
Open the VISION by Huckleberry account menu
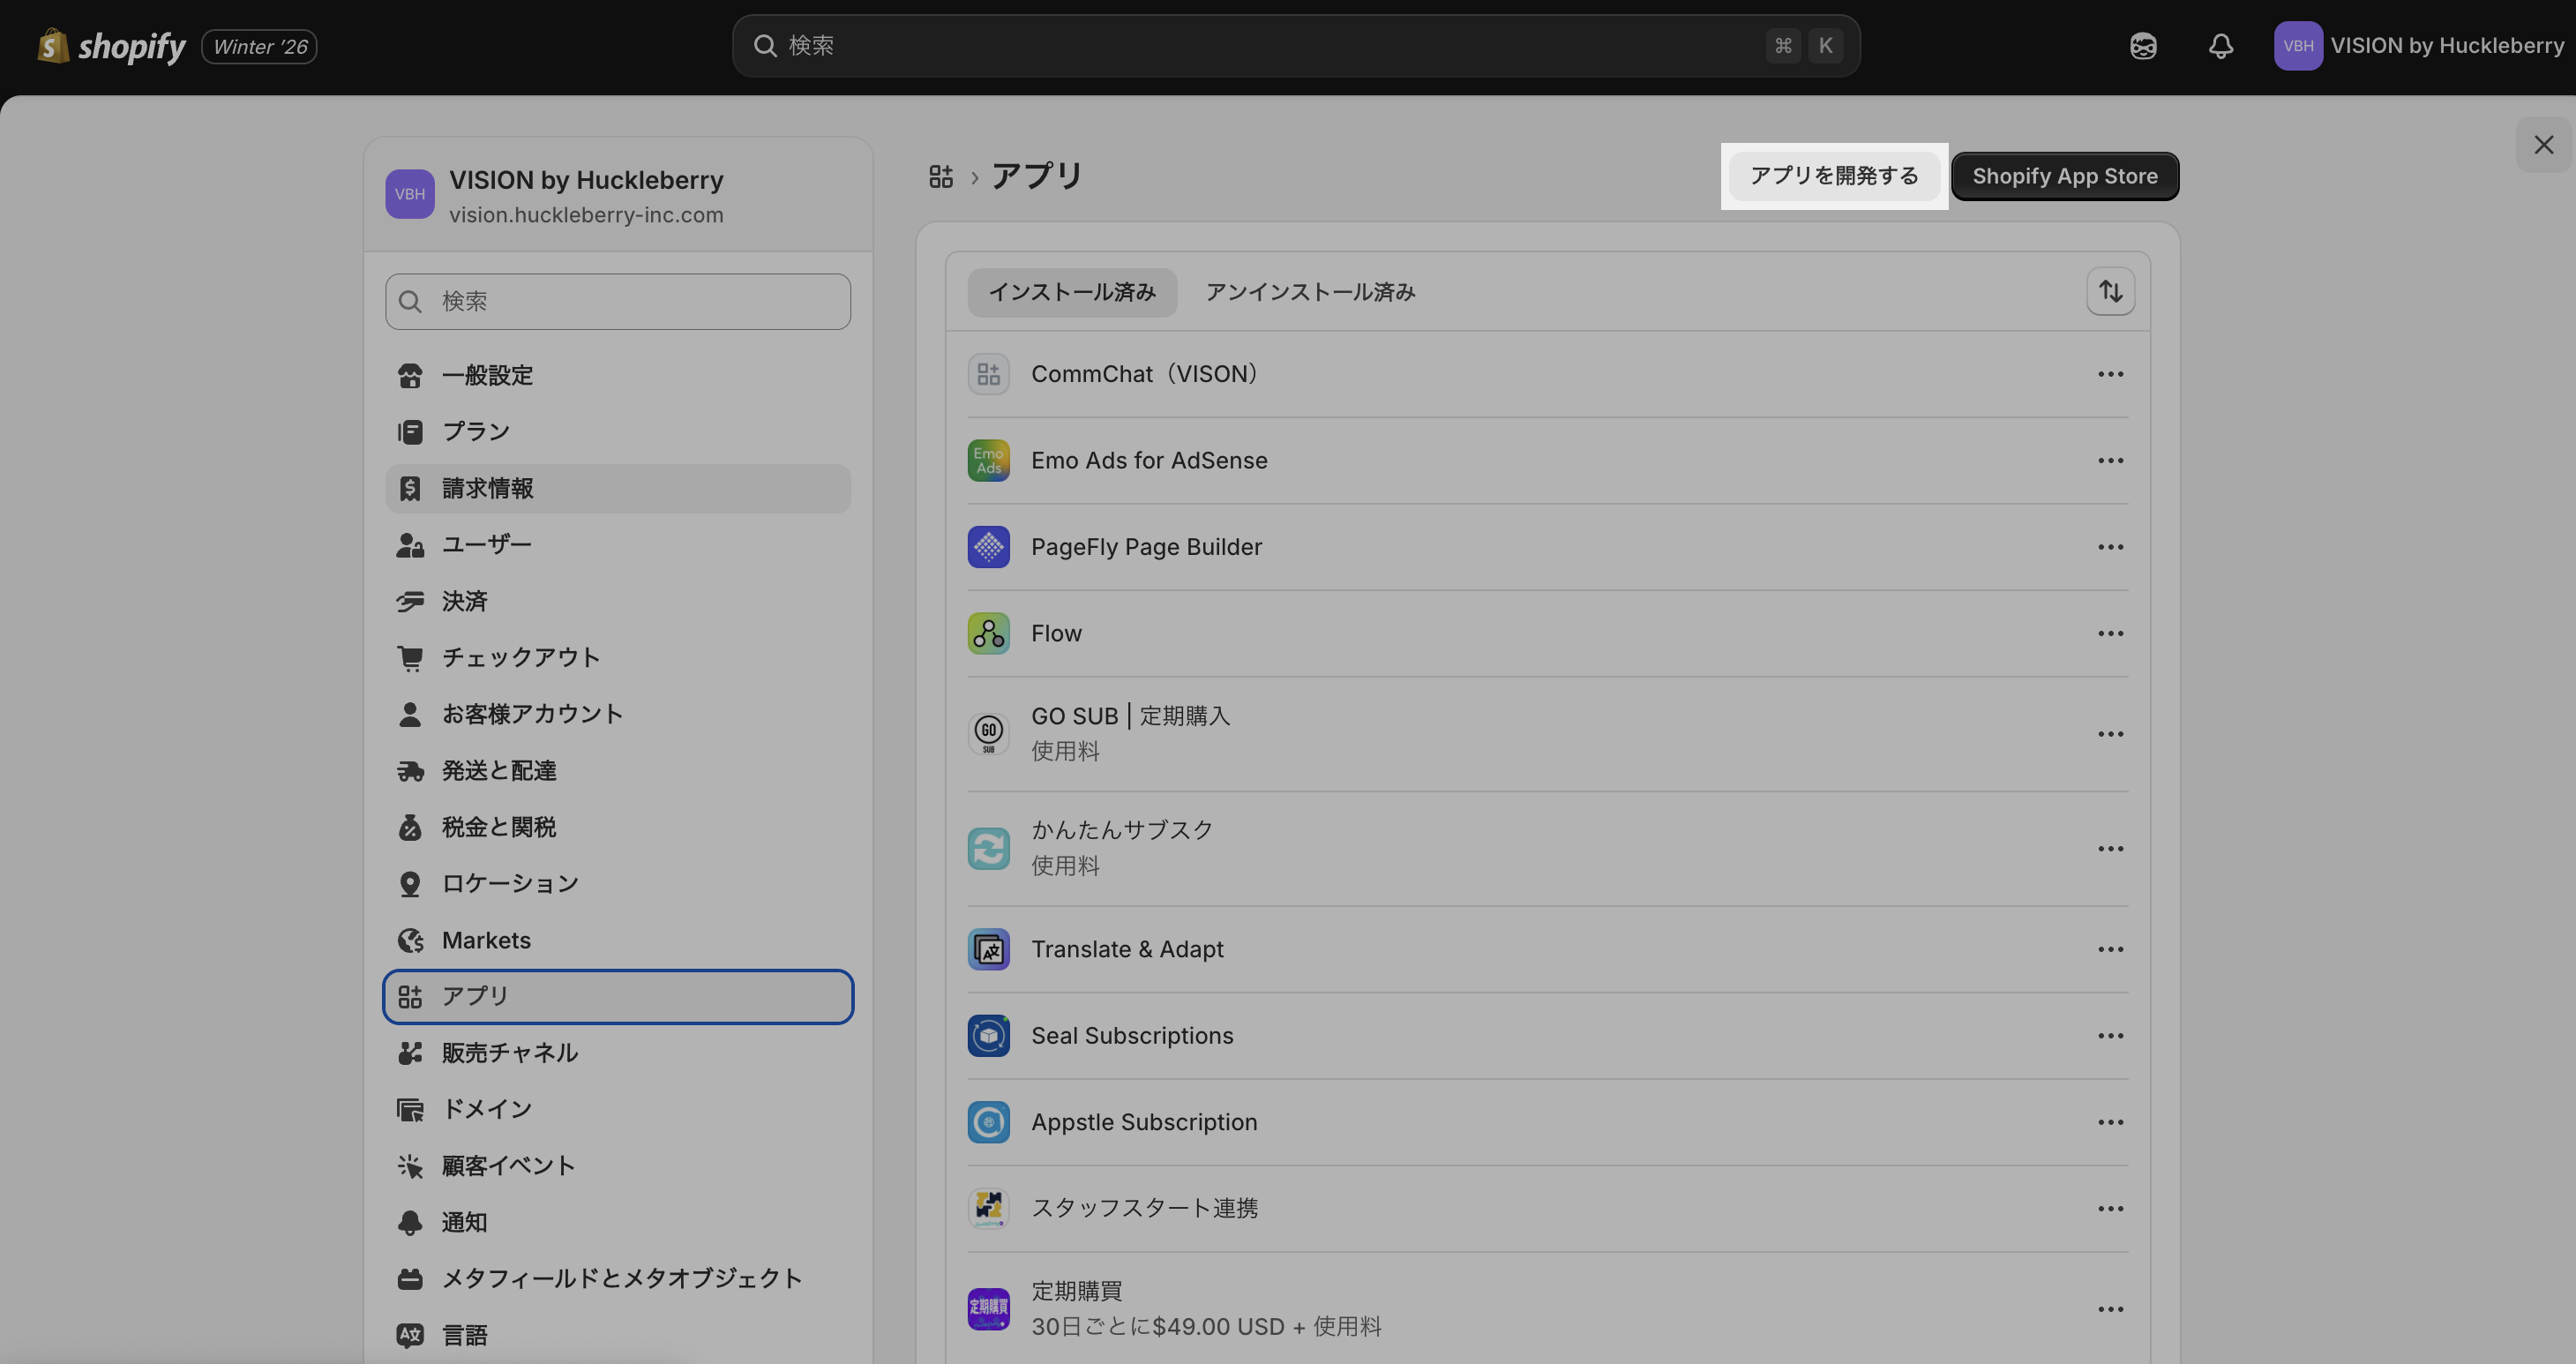tap(2418, 46)
